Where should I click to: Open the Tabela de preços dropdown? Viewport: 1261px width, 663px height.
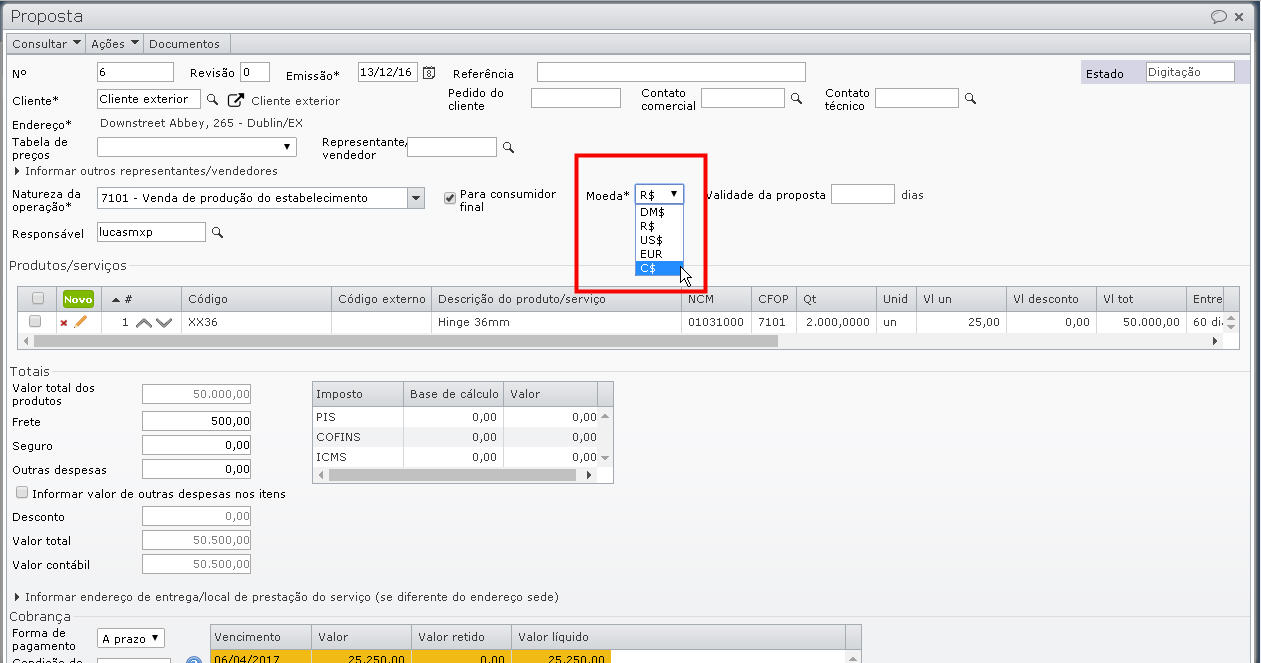[x=197, y=147]
